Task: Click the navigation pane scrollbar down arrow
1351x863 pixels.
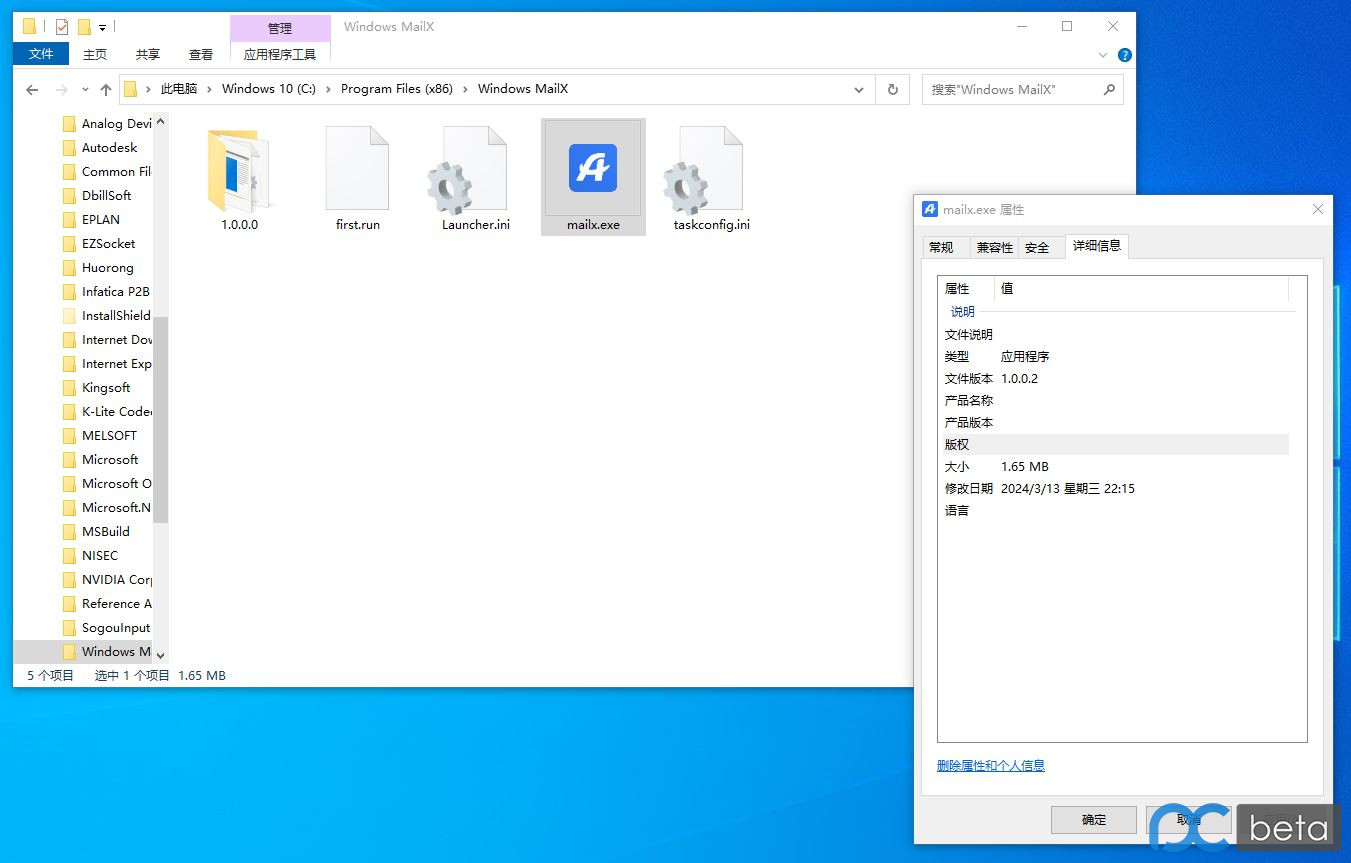Action: pyautogui.click(x=160, y=654)
